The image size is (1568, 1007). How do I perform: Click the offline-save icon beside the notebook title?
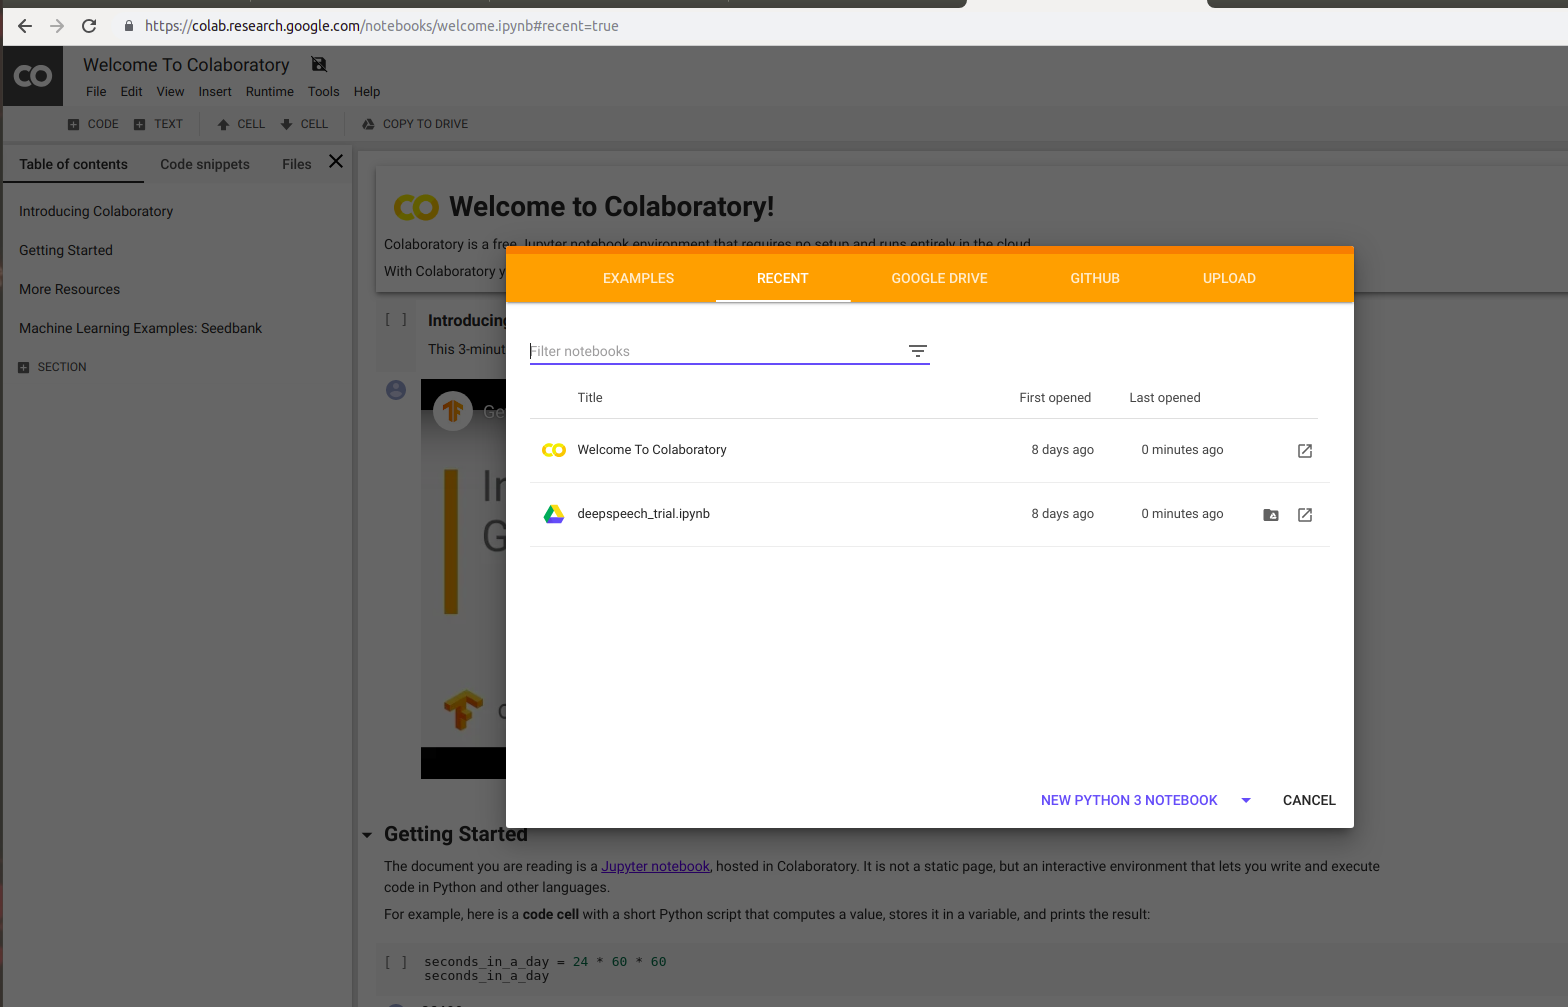(x=319, y=64)
